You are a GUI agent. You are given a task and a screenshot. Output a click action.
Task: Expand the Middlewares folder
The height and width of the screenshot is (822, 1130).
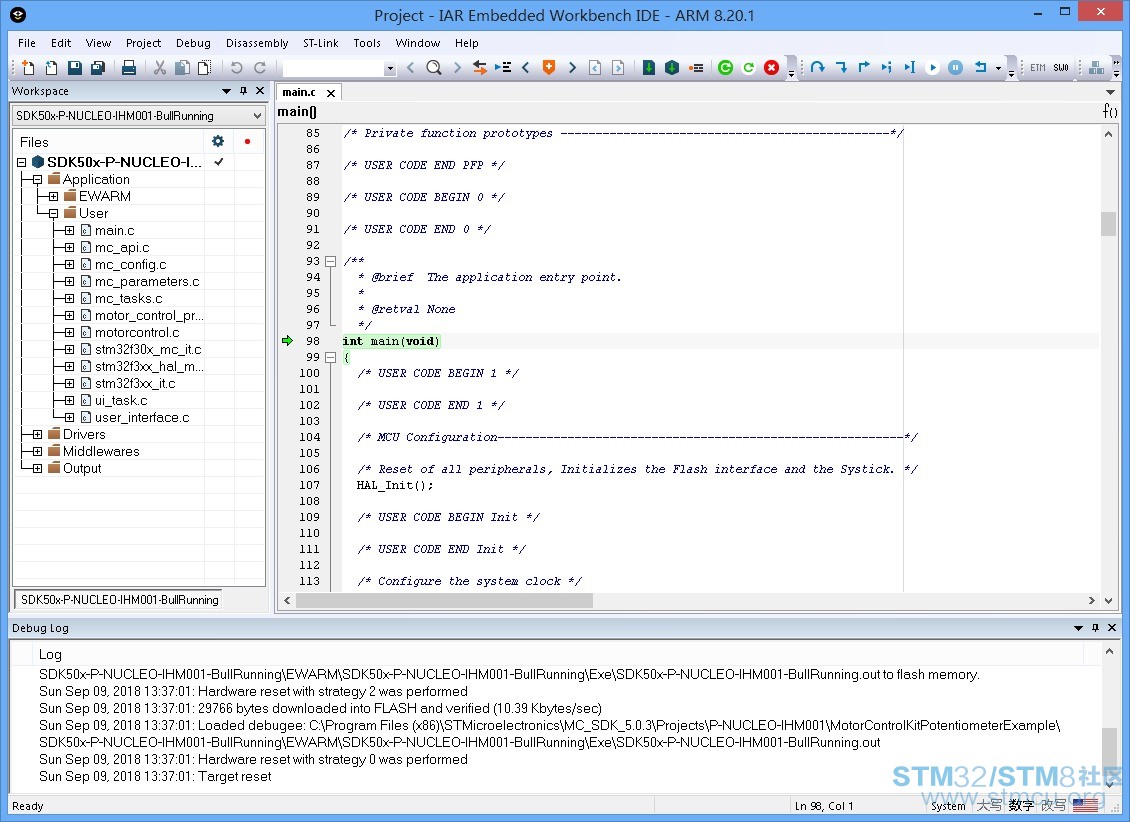coord(37,451)
